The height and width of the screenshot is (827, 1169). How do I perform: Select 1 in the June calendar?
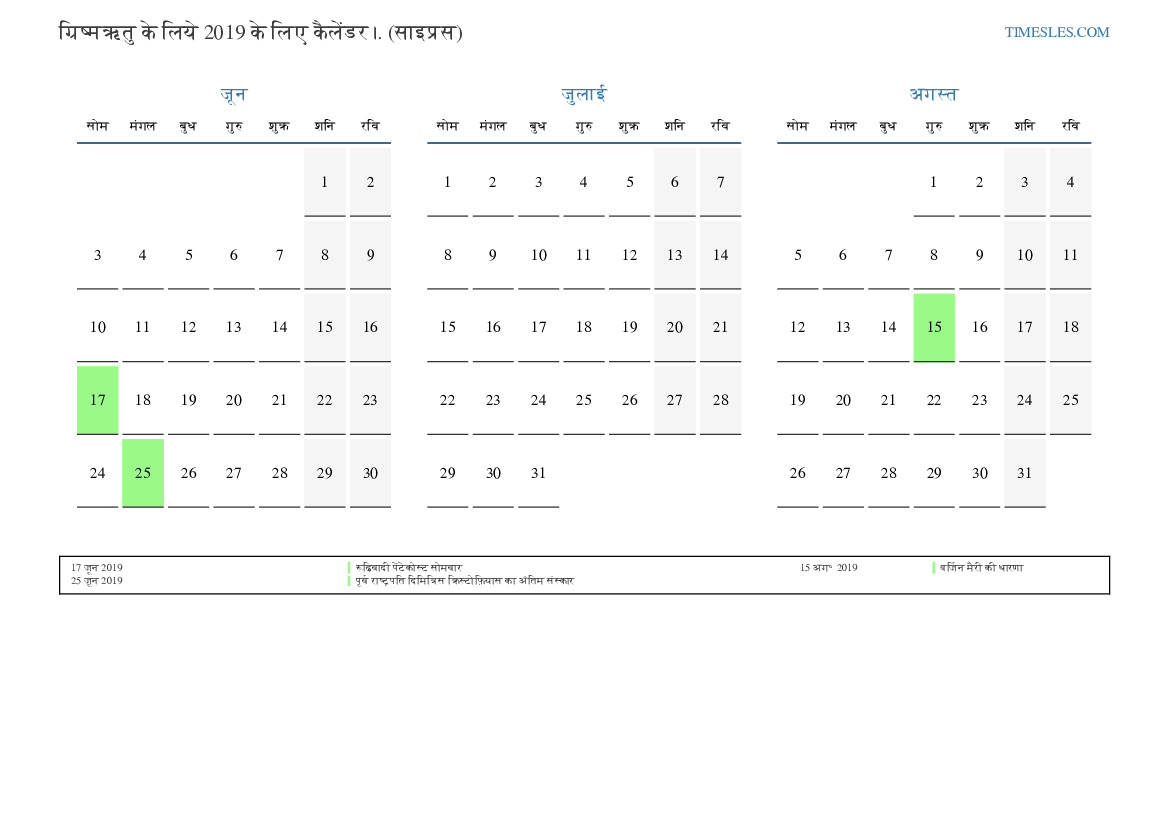click(324, 182)
